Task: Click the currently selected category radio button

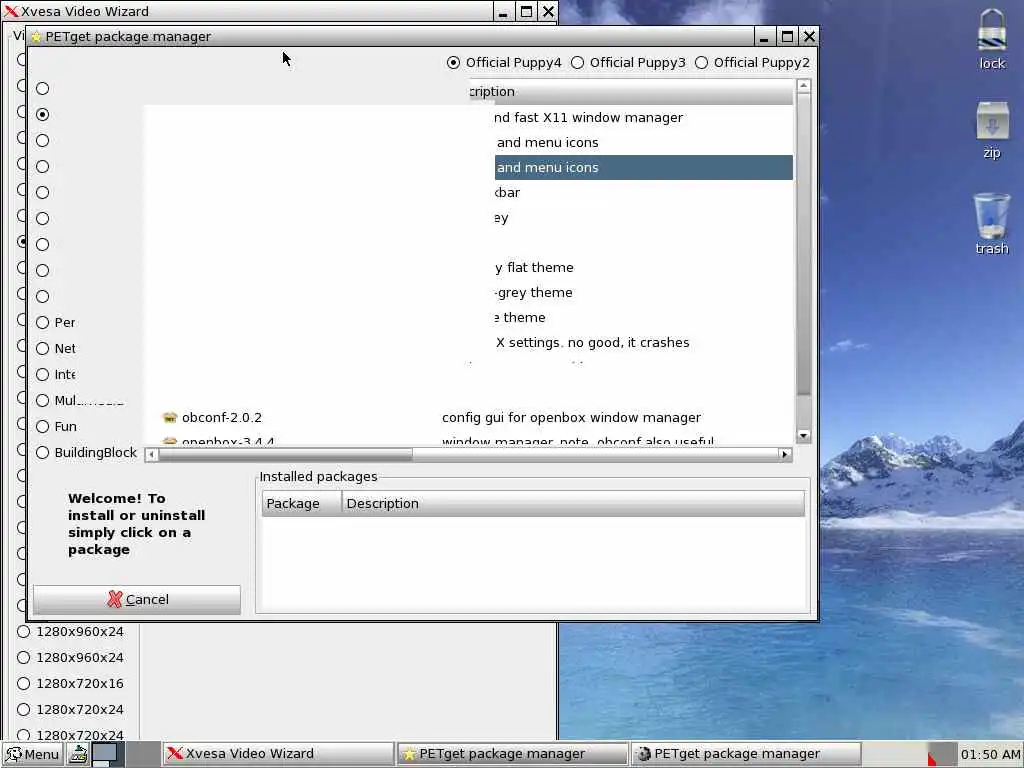Action: pos(43,114)
